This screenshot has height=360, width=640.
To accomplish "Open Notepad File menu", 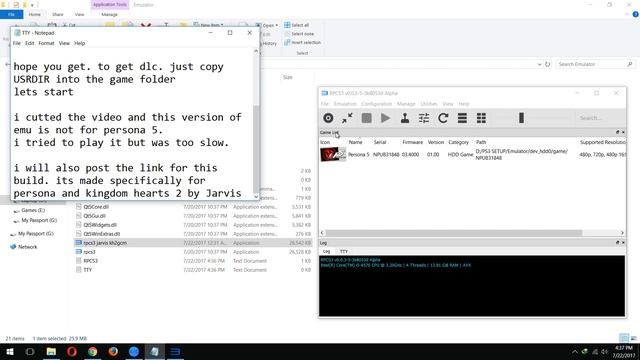I will click(17, 43).
